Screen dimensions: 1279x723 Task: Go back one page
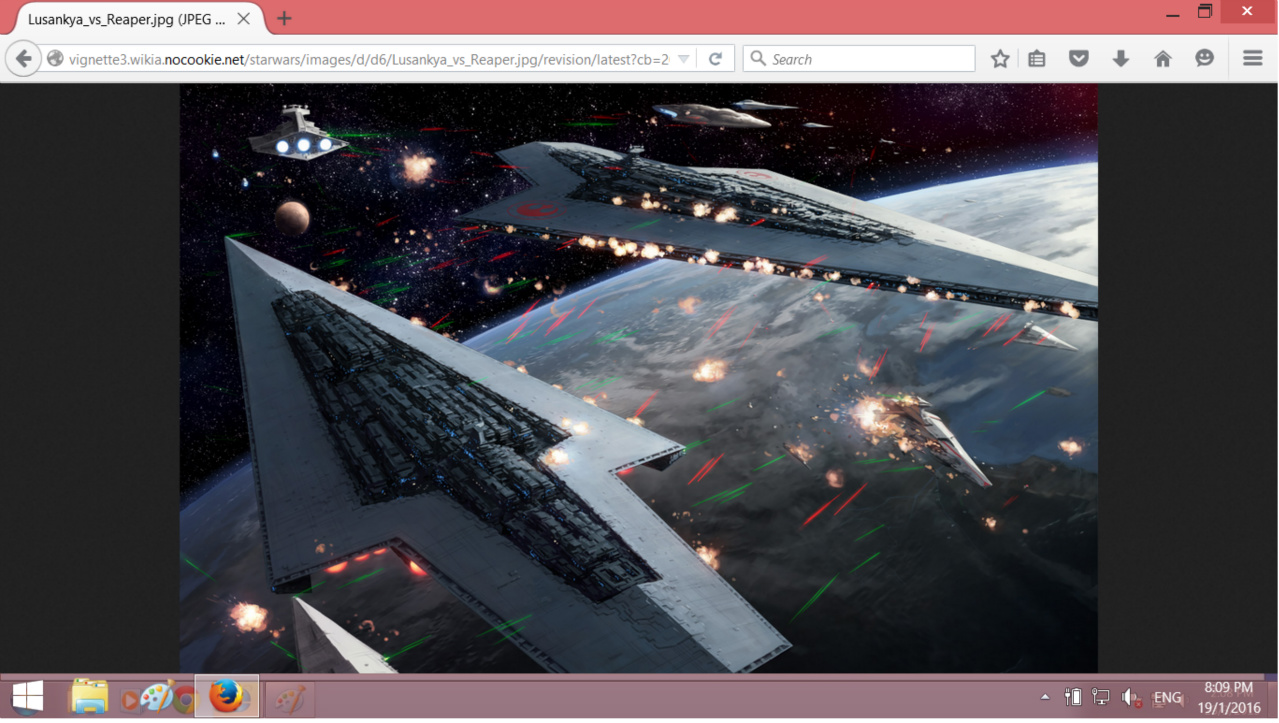[x=24, y=59]
